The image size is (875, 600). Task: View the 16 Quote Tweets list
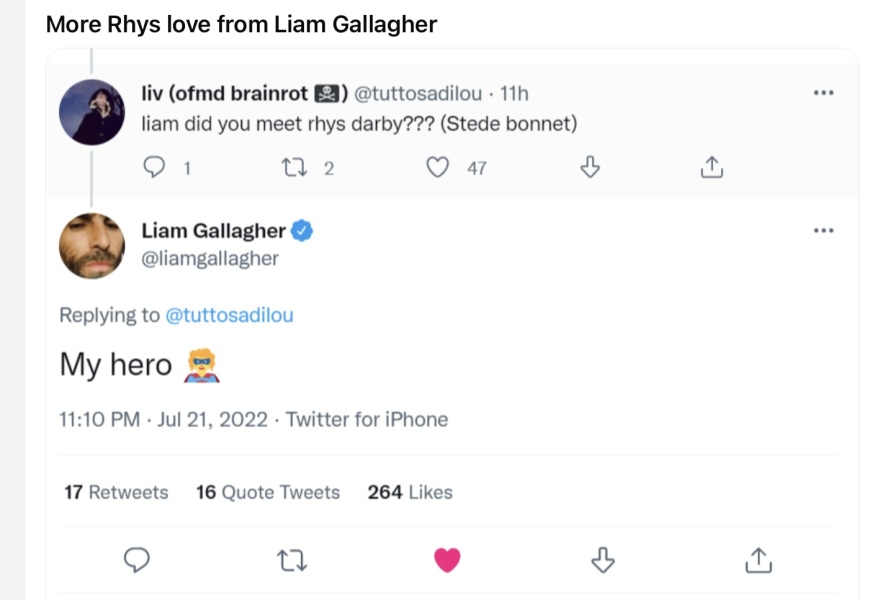[x=268, y=492]
